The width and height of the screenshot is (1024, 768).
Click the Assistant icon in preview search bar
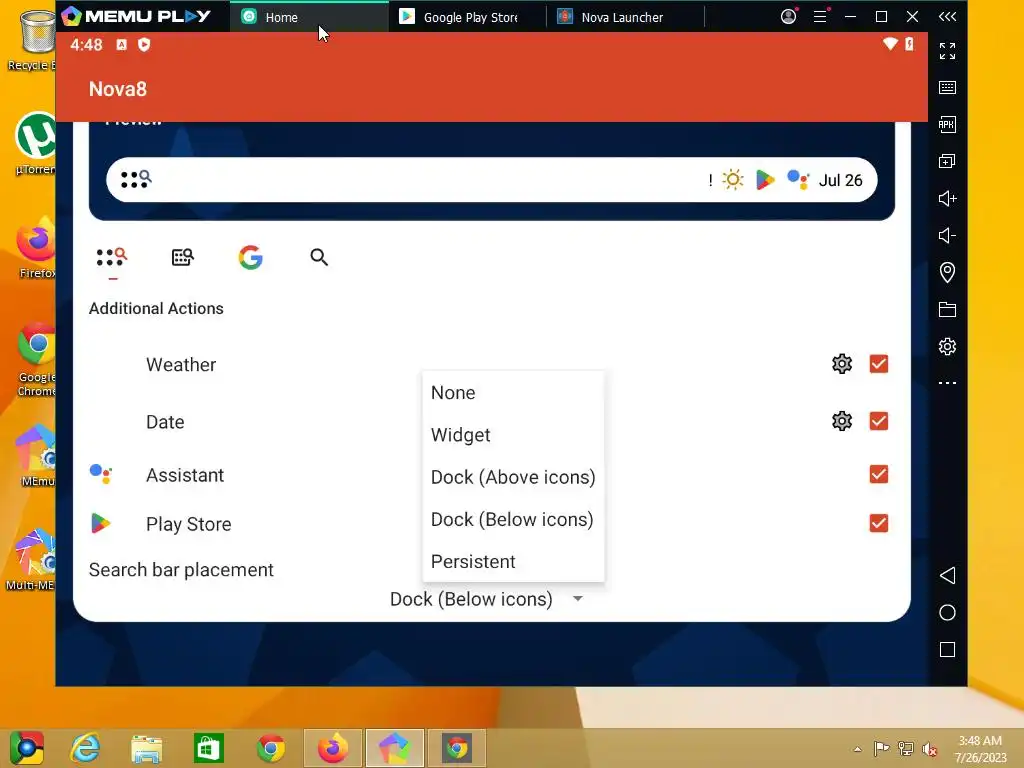(x=798, y=180)
